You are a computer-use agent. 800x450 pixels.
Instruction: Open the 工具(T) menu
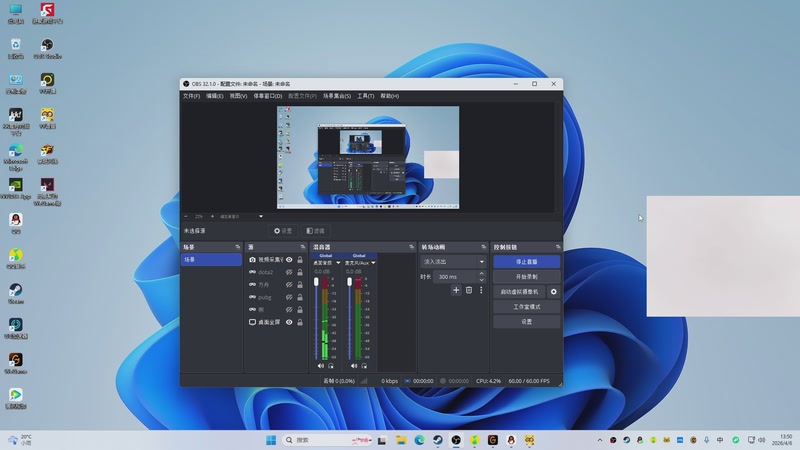coord(365,96)
